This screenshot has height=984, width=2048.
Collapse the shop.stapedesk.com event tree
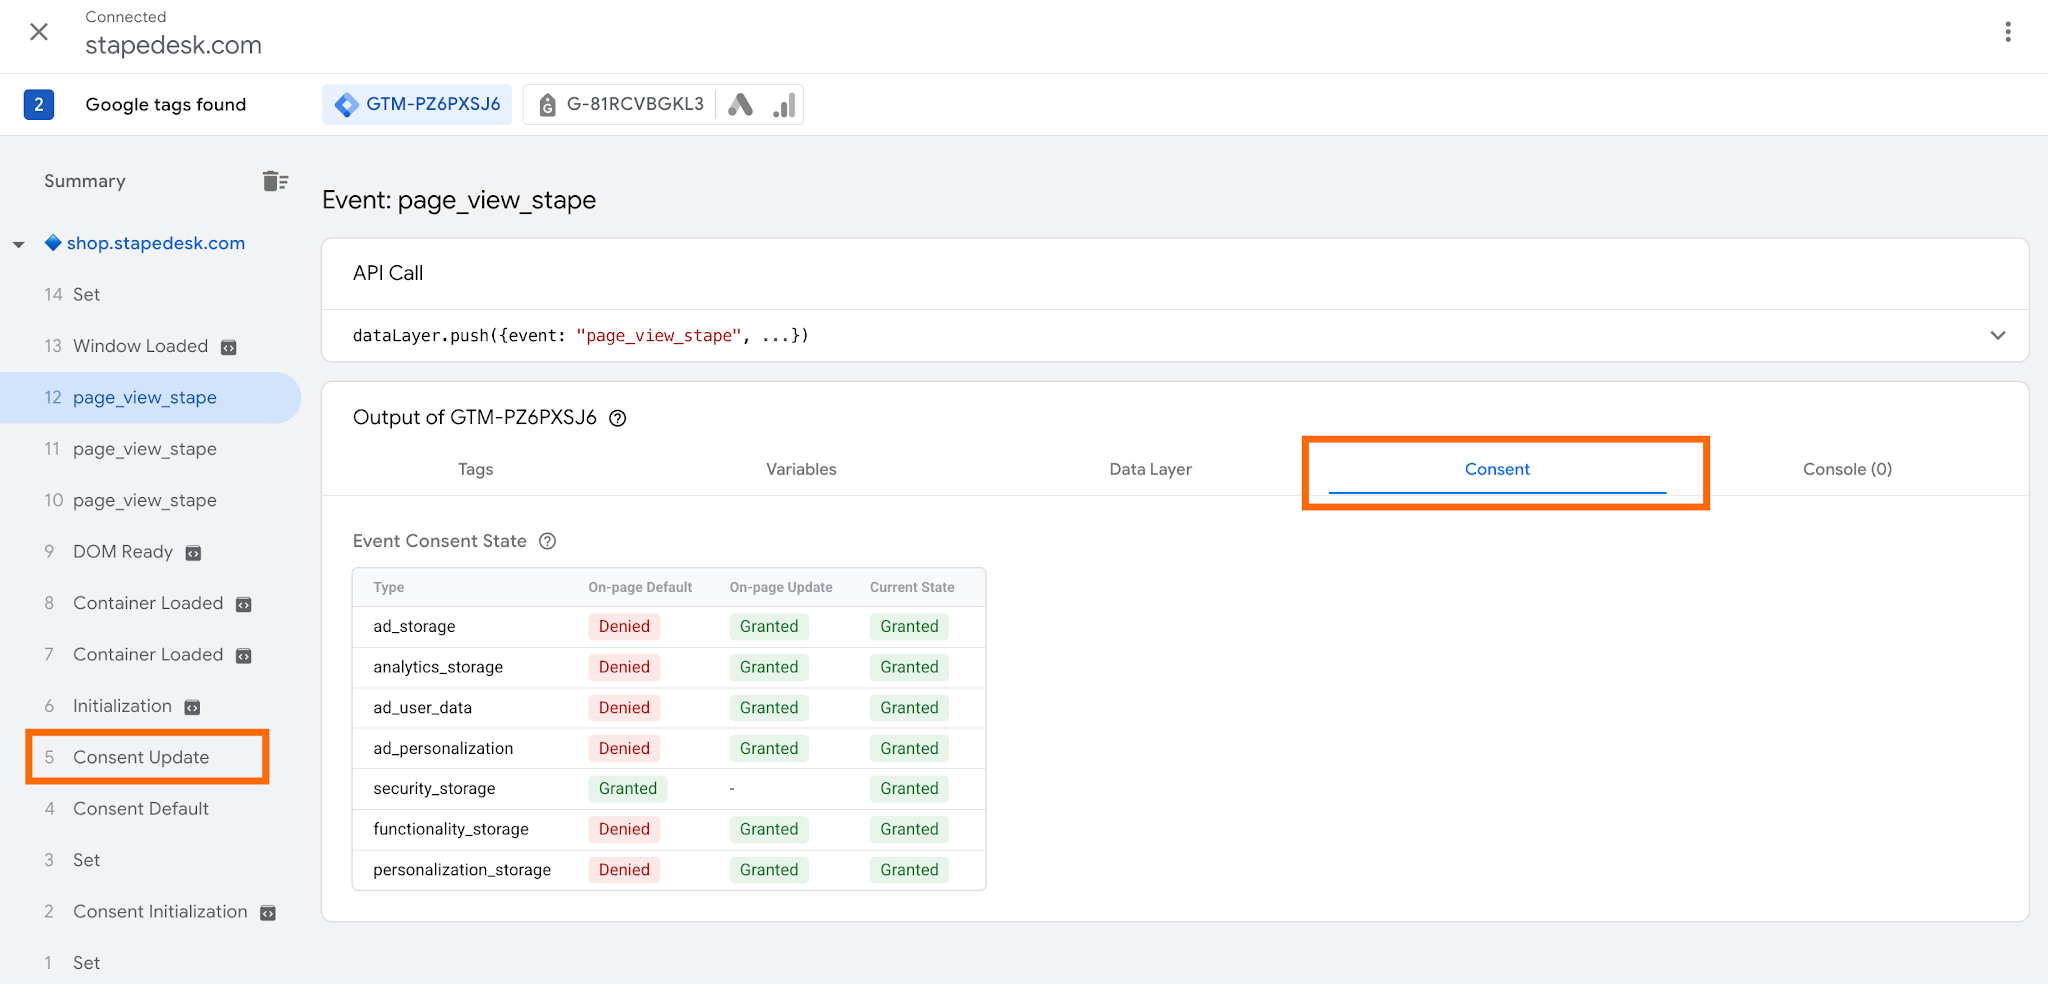pyautogui.click(x=19, y=244)
